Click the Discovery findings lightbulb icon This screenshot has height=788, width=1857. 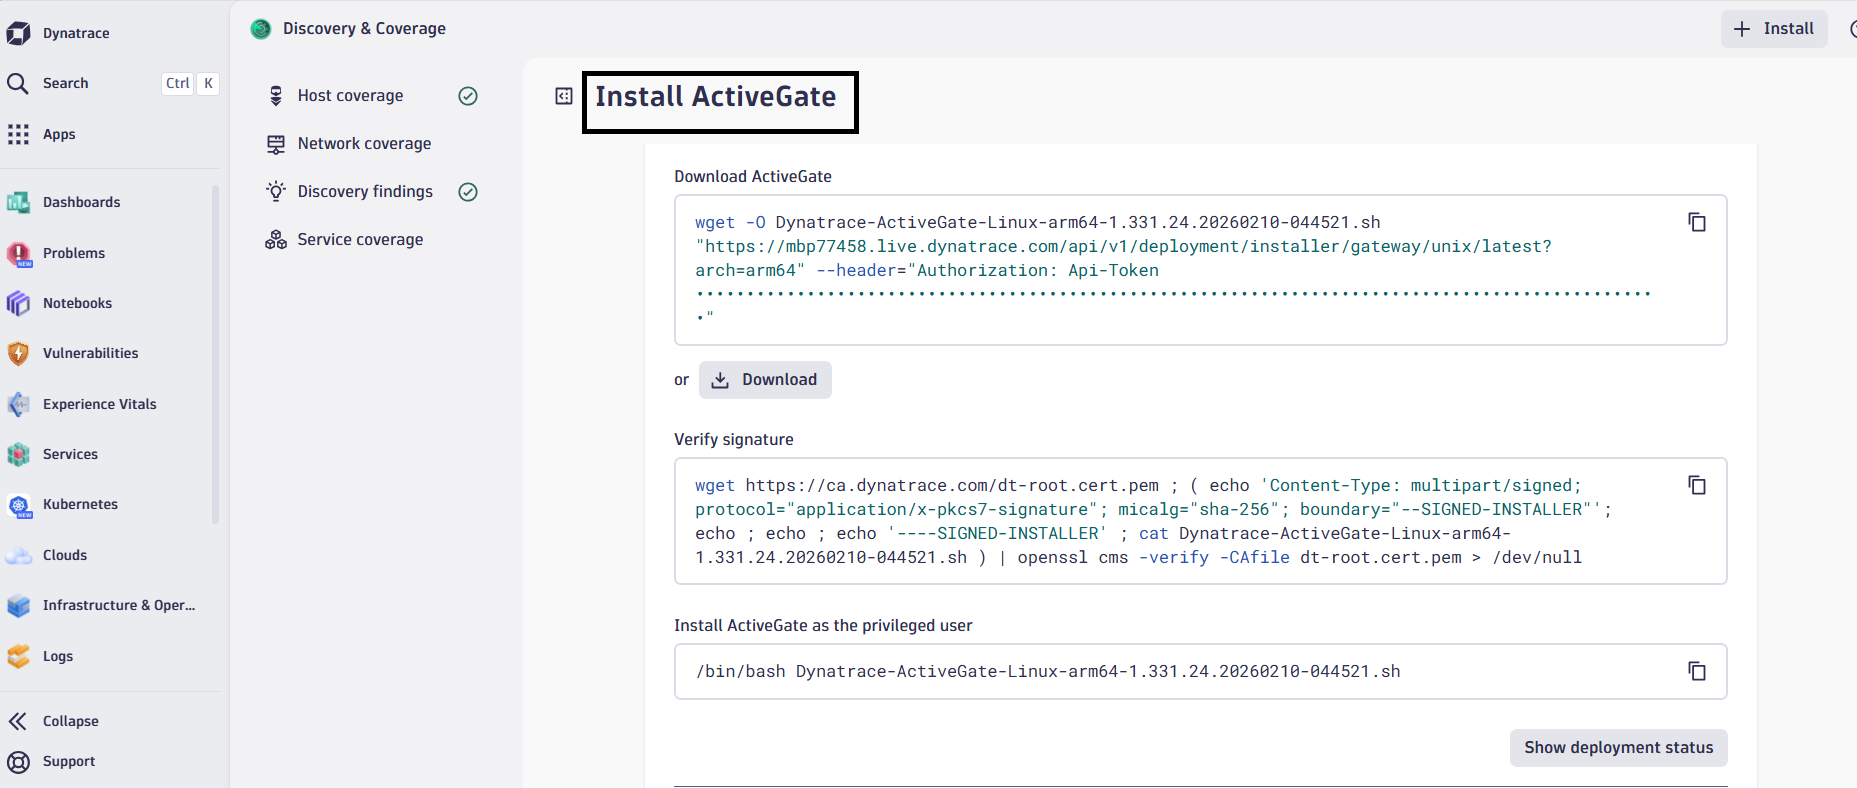point(276,191)
